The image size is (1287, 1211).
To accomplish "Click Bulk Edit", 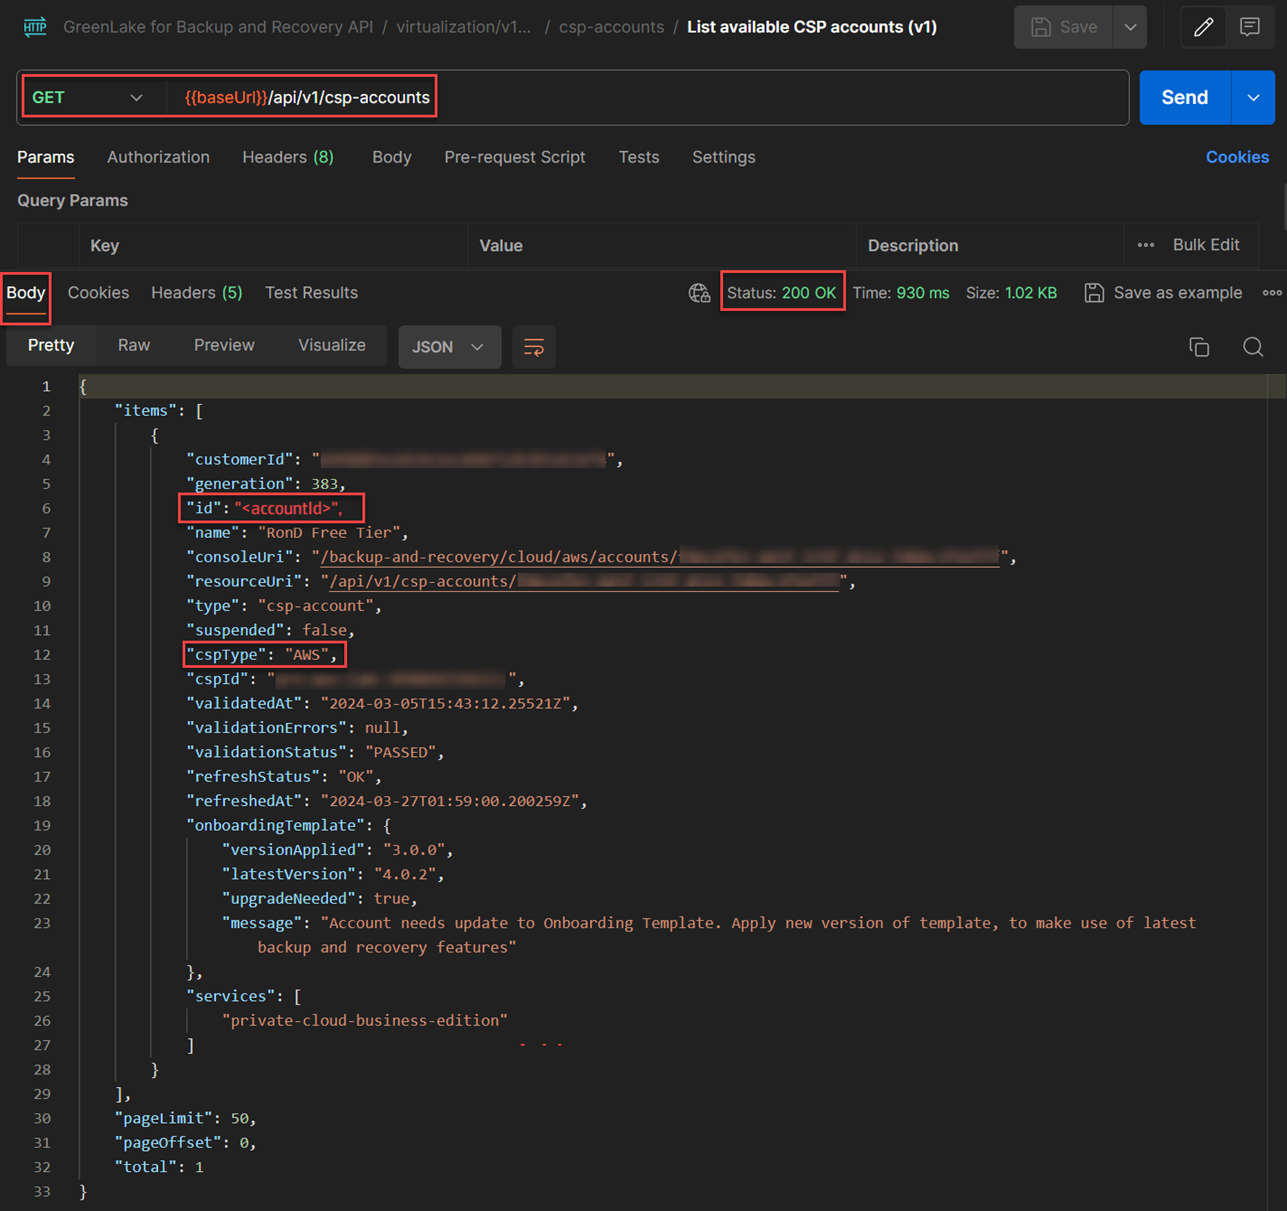I will (1206, 245).
